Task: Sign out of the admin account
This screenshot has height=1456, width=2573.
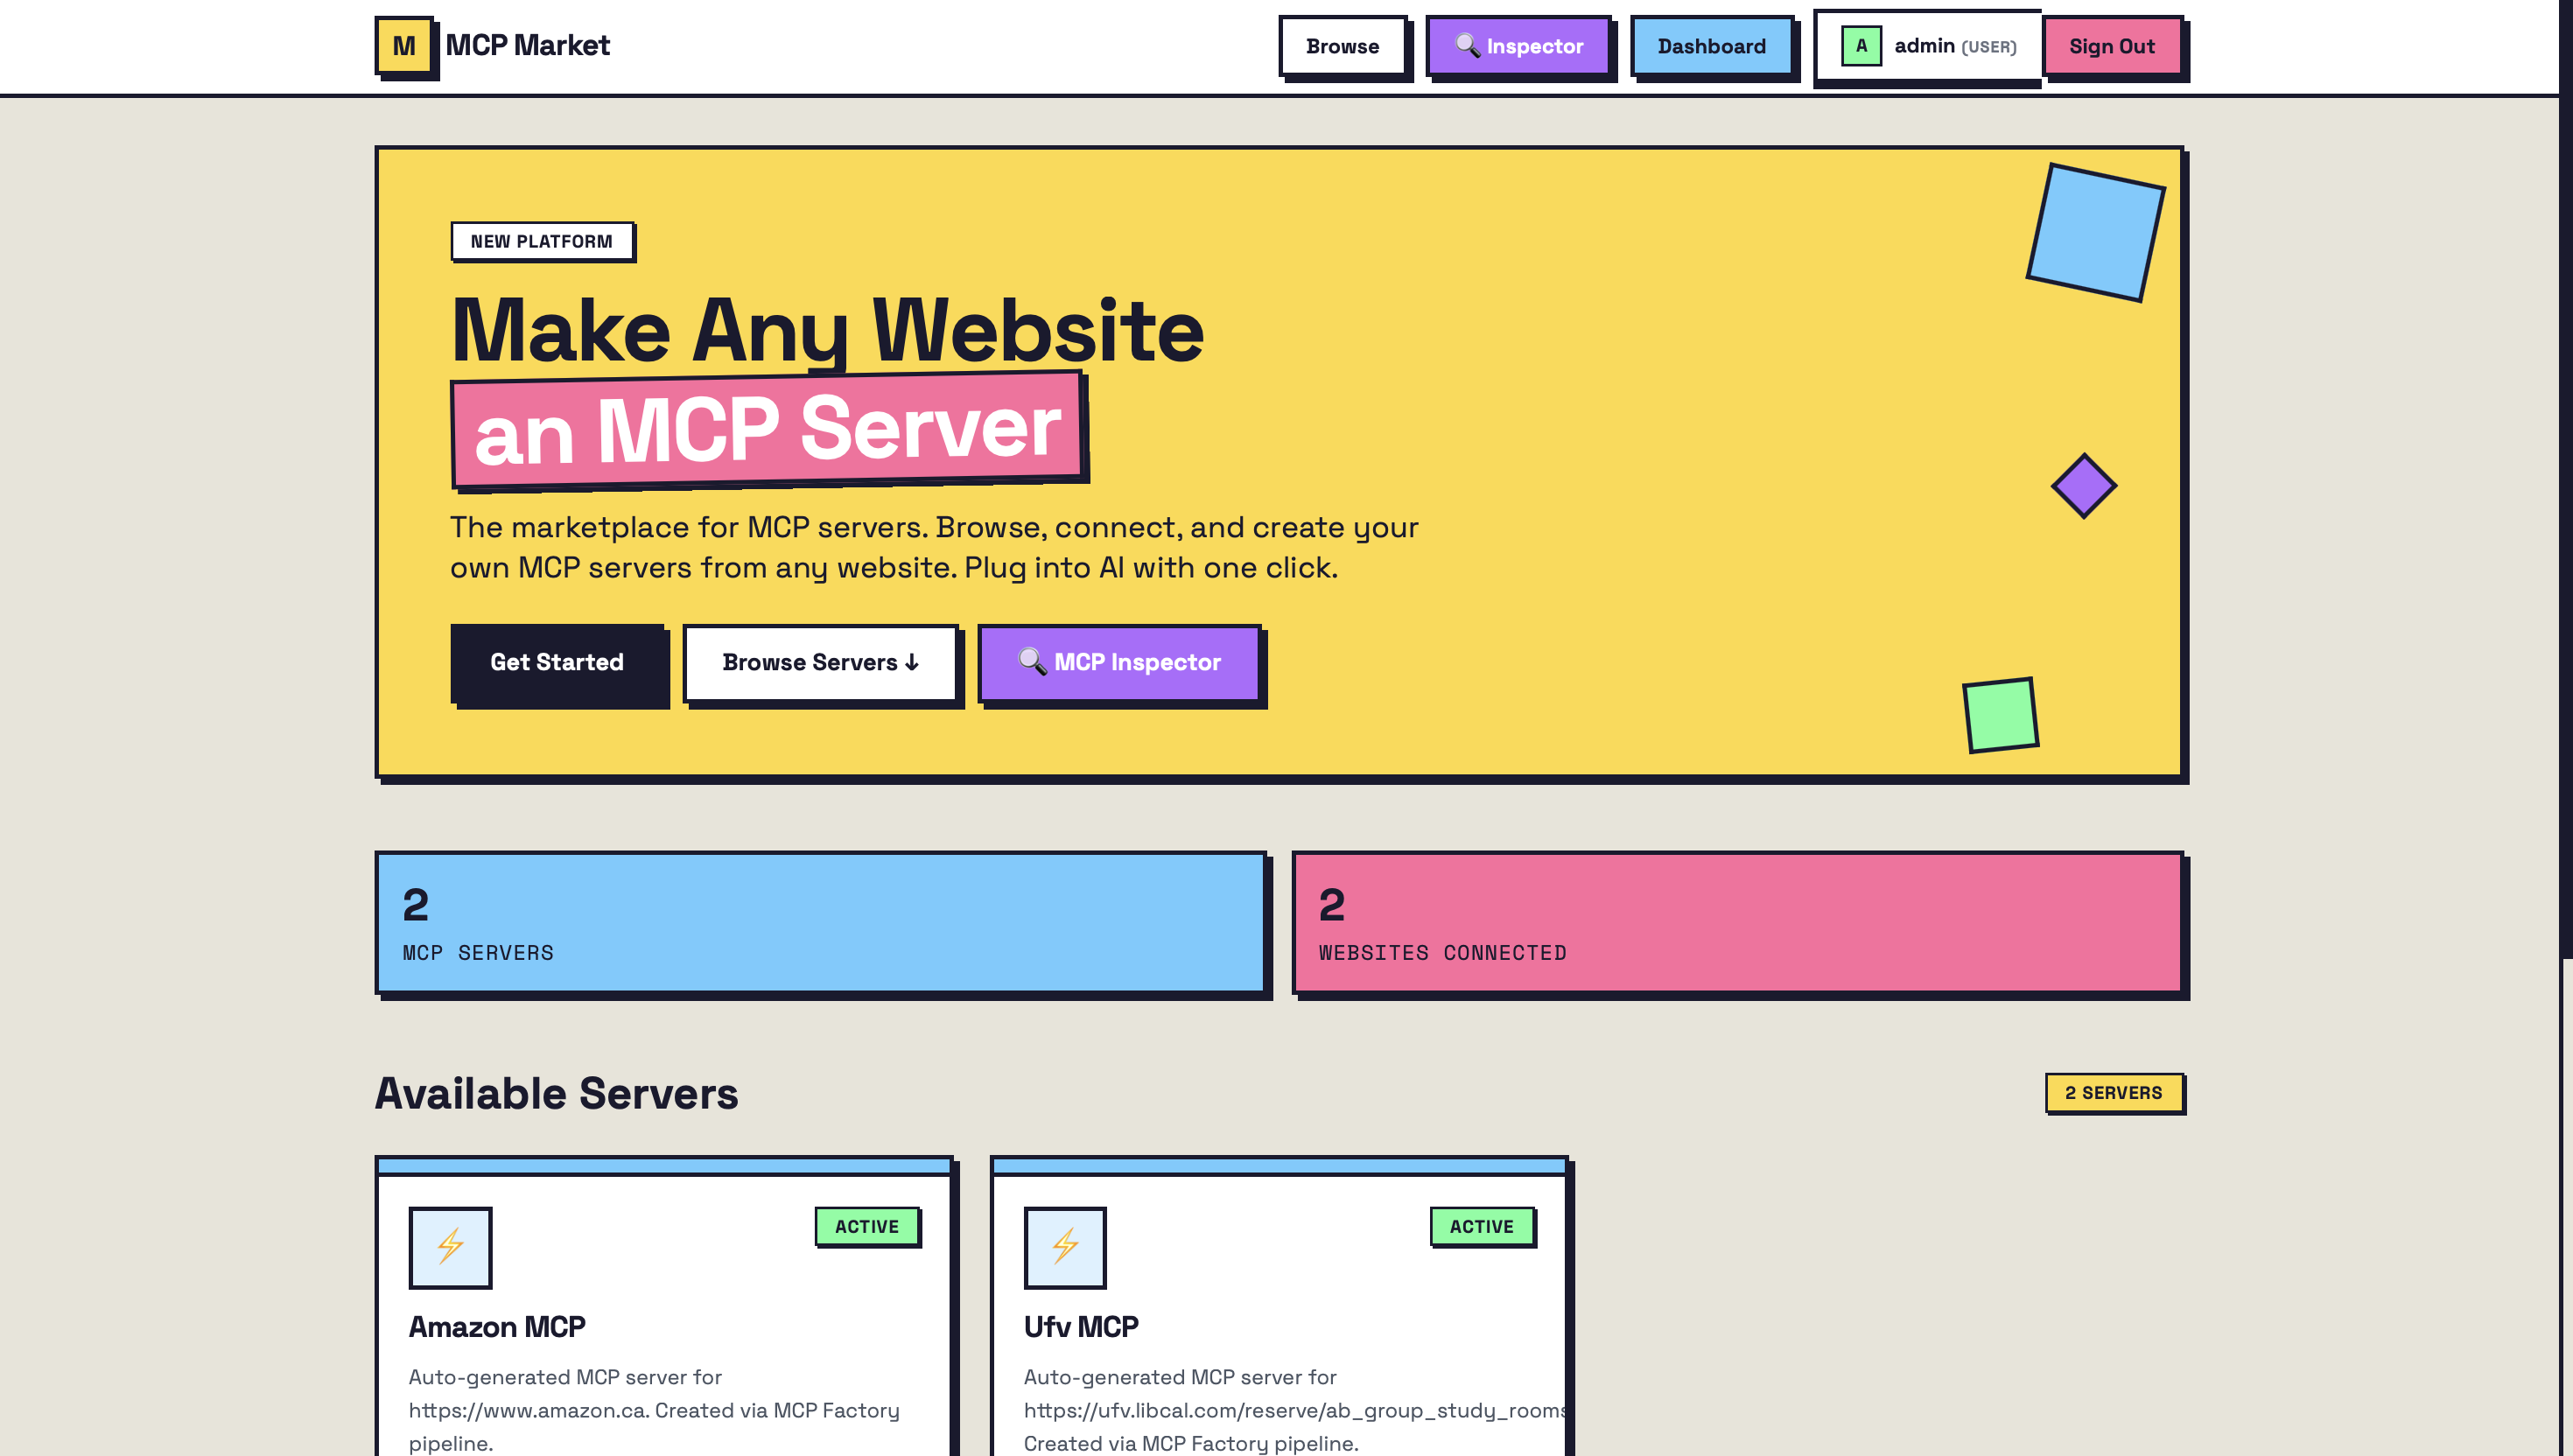Action: coord(2111,46)
